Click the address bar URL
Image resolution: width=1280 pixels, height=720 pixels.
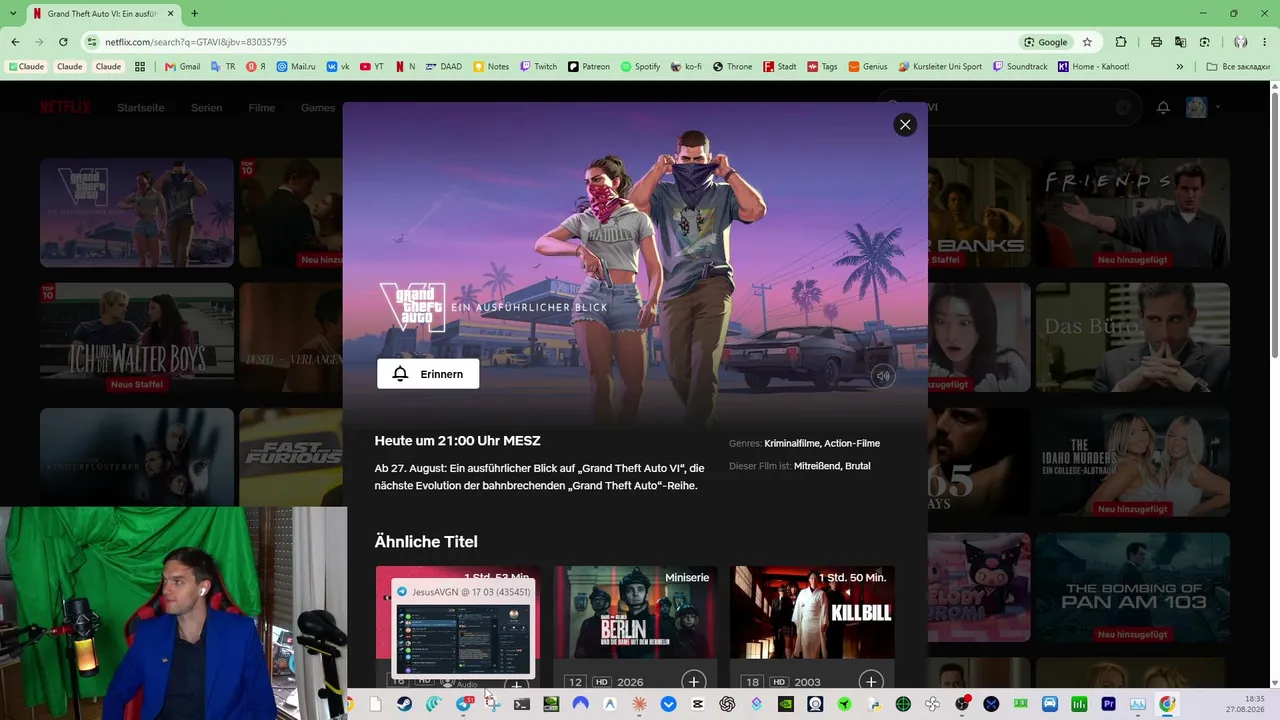click(x=196, y=42)
